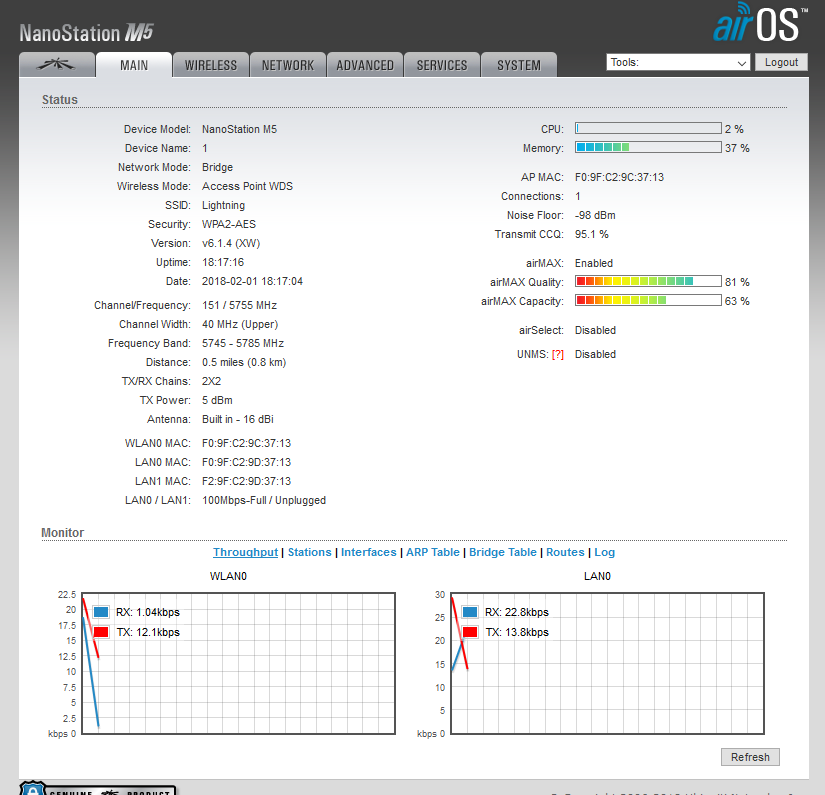
Task: Click the Frequency Band value 5745 - 5785 MHz
Action: point(243,343)
